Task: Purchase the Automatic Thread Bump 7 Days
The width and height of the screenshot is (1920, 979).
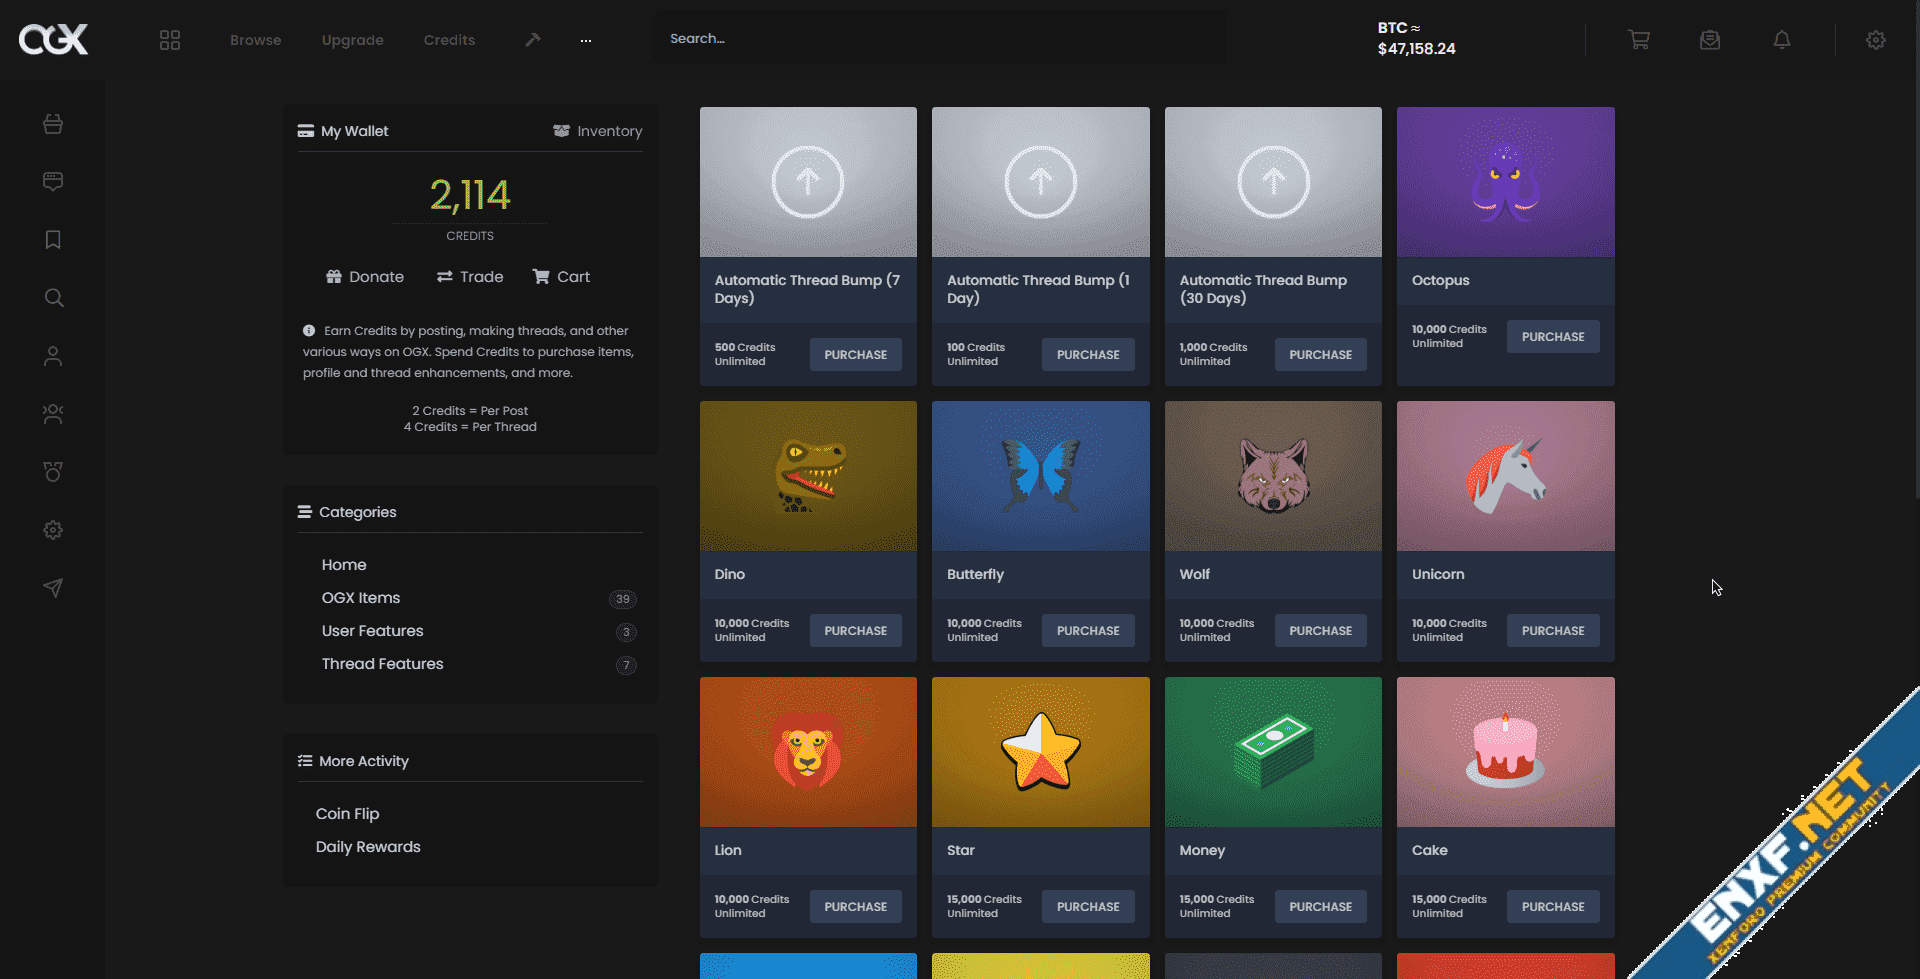Action: tap(855, 355)
